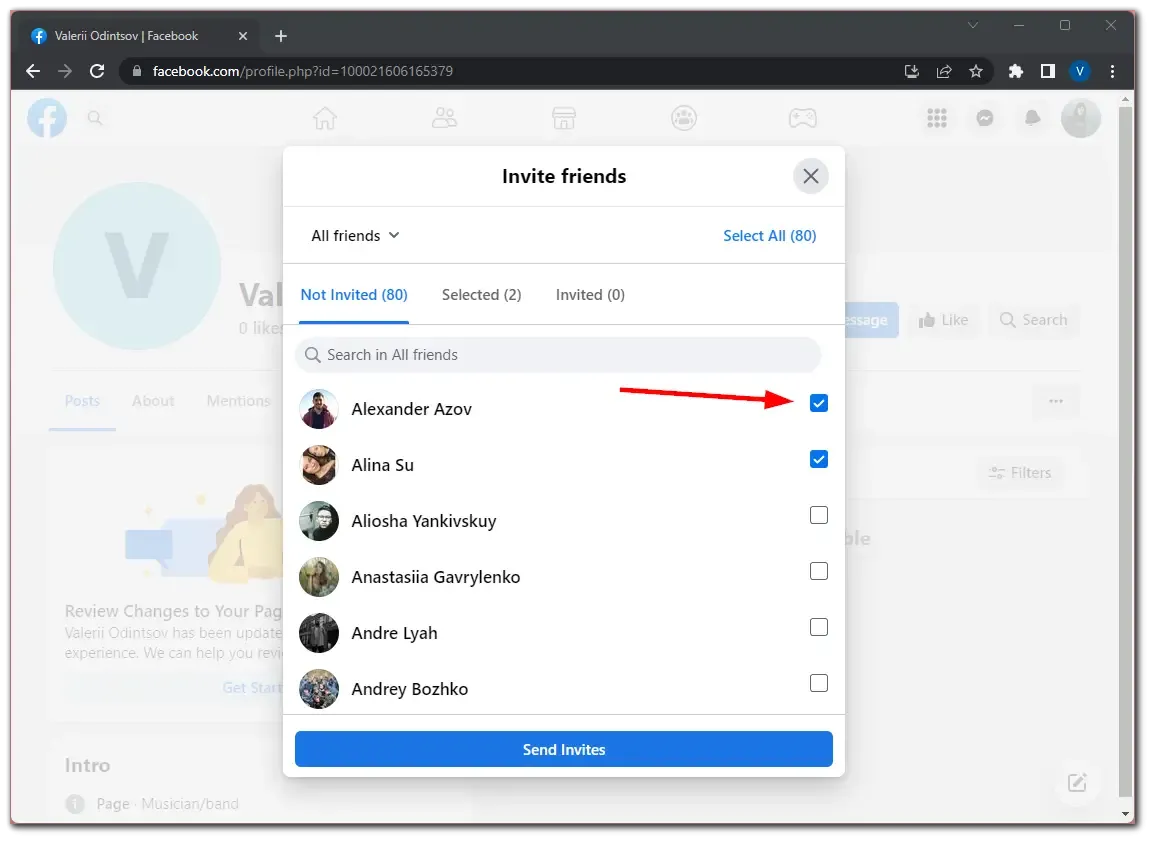
Task: Click the browser forward arrow
Action: point(65,71)
